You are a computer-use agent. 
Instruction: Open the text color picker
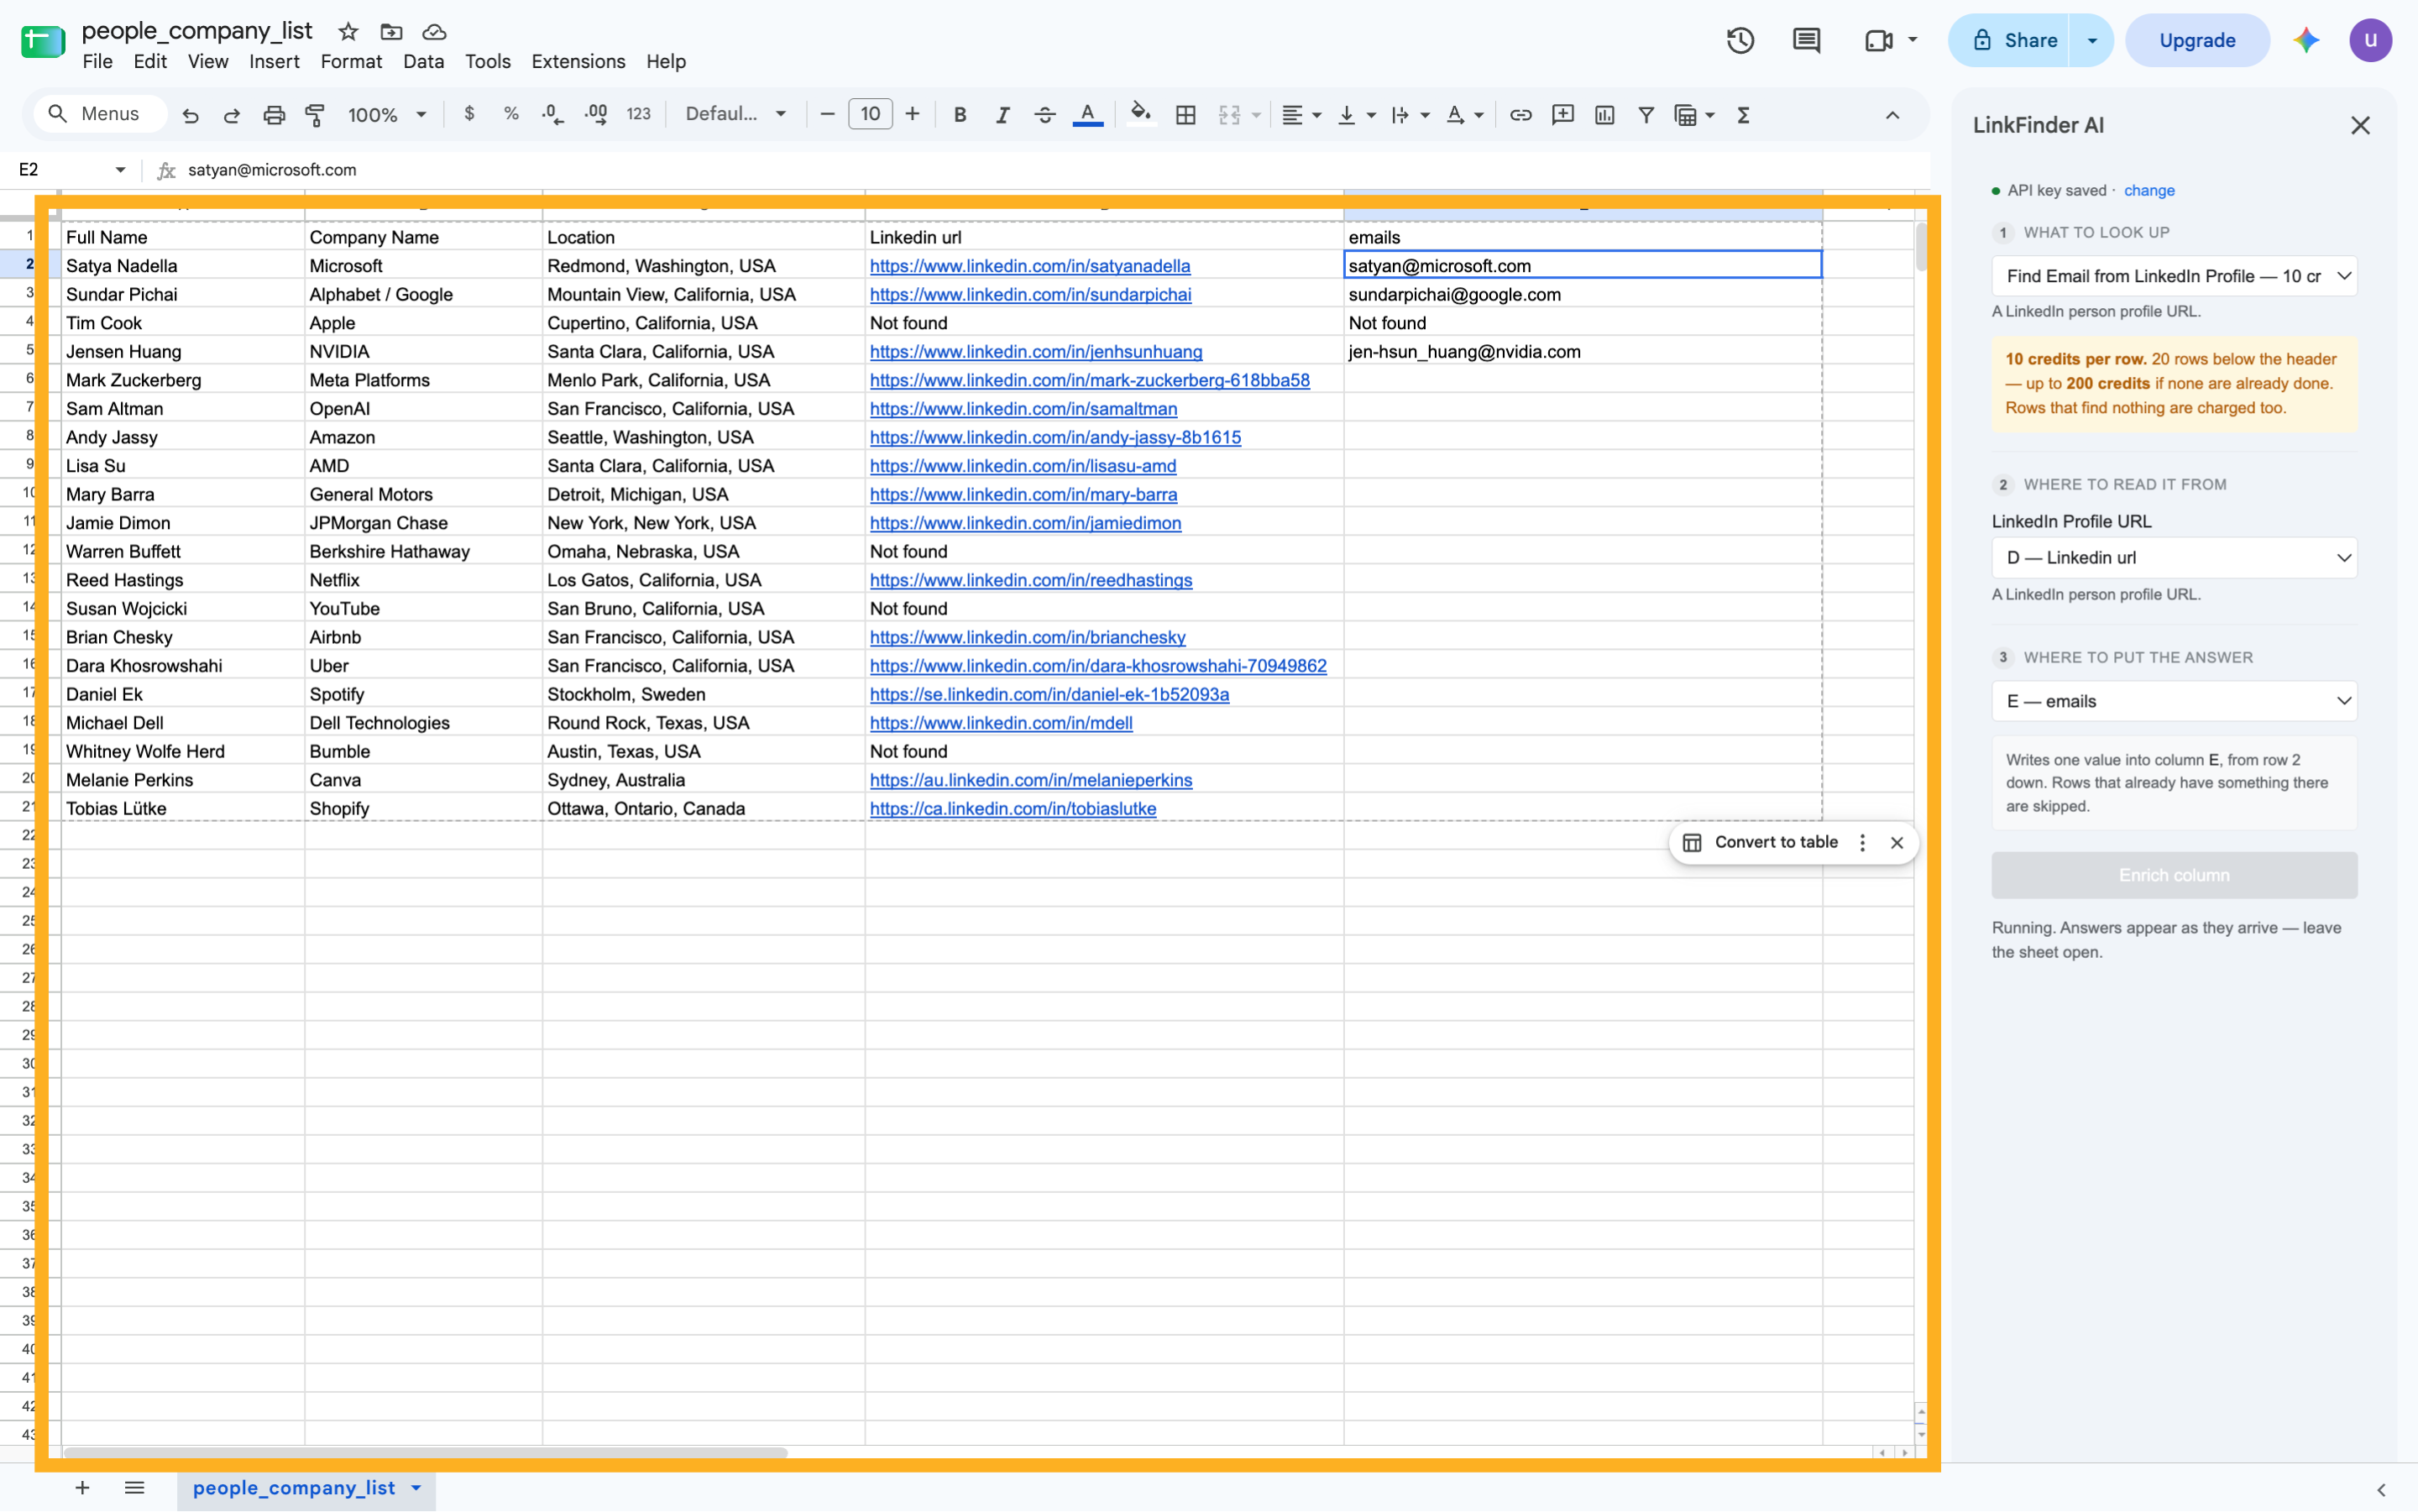pyautogui.click(x=1088, y=115)
